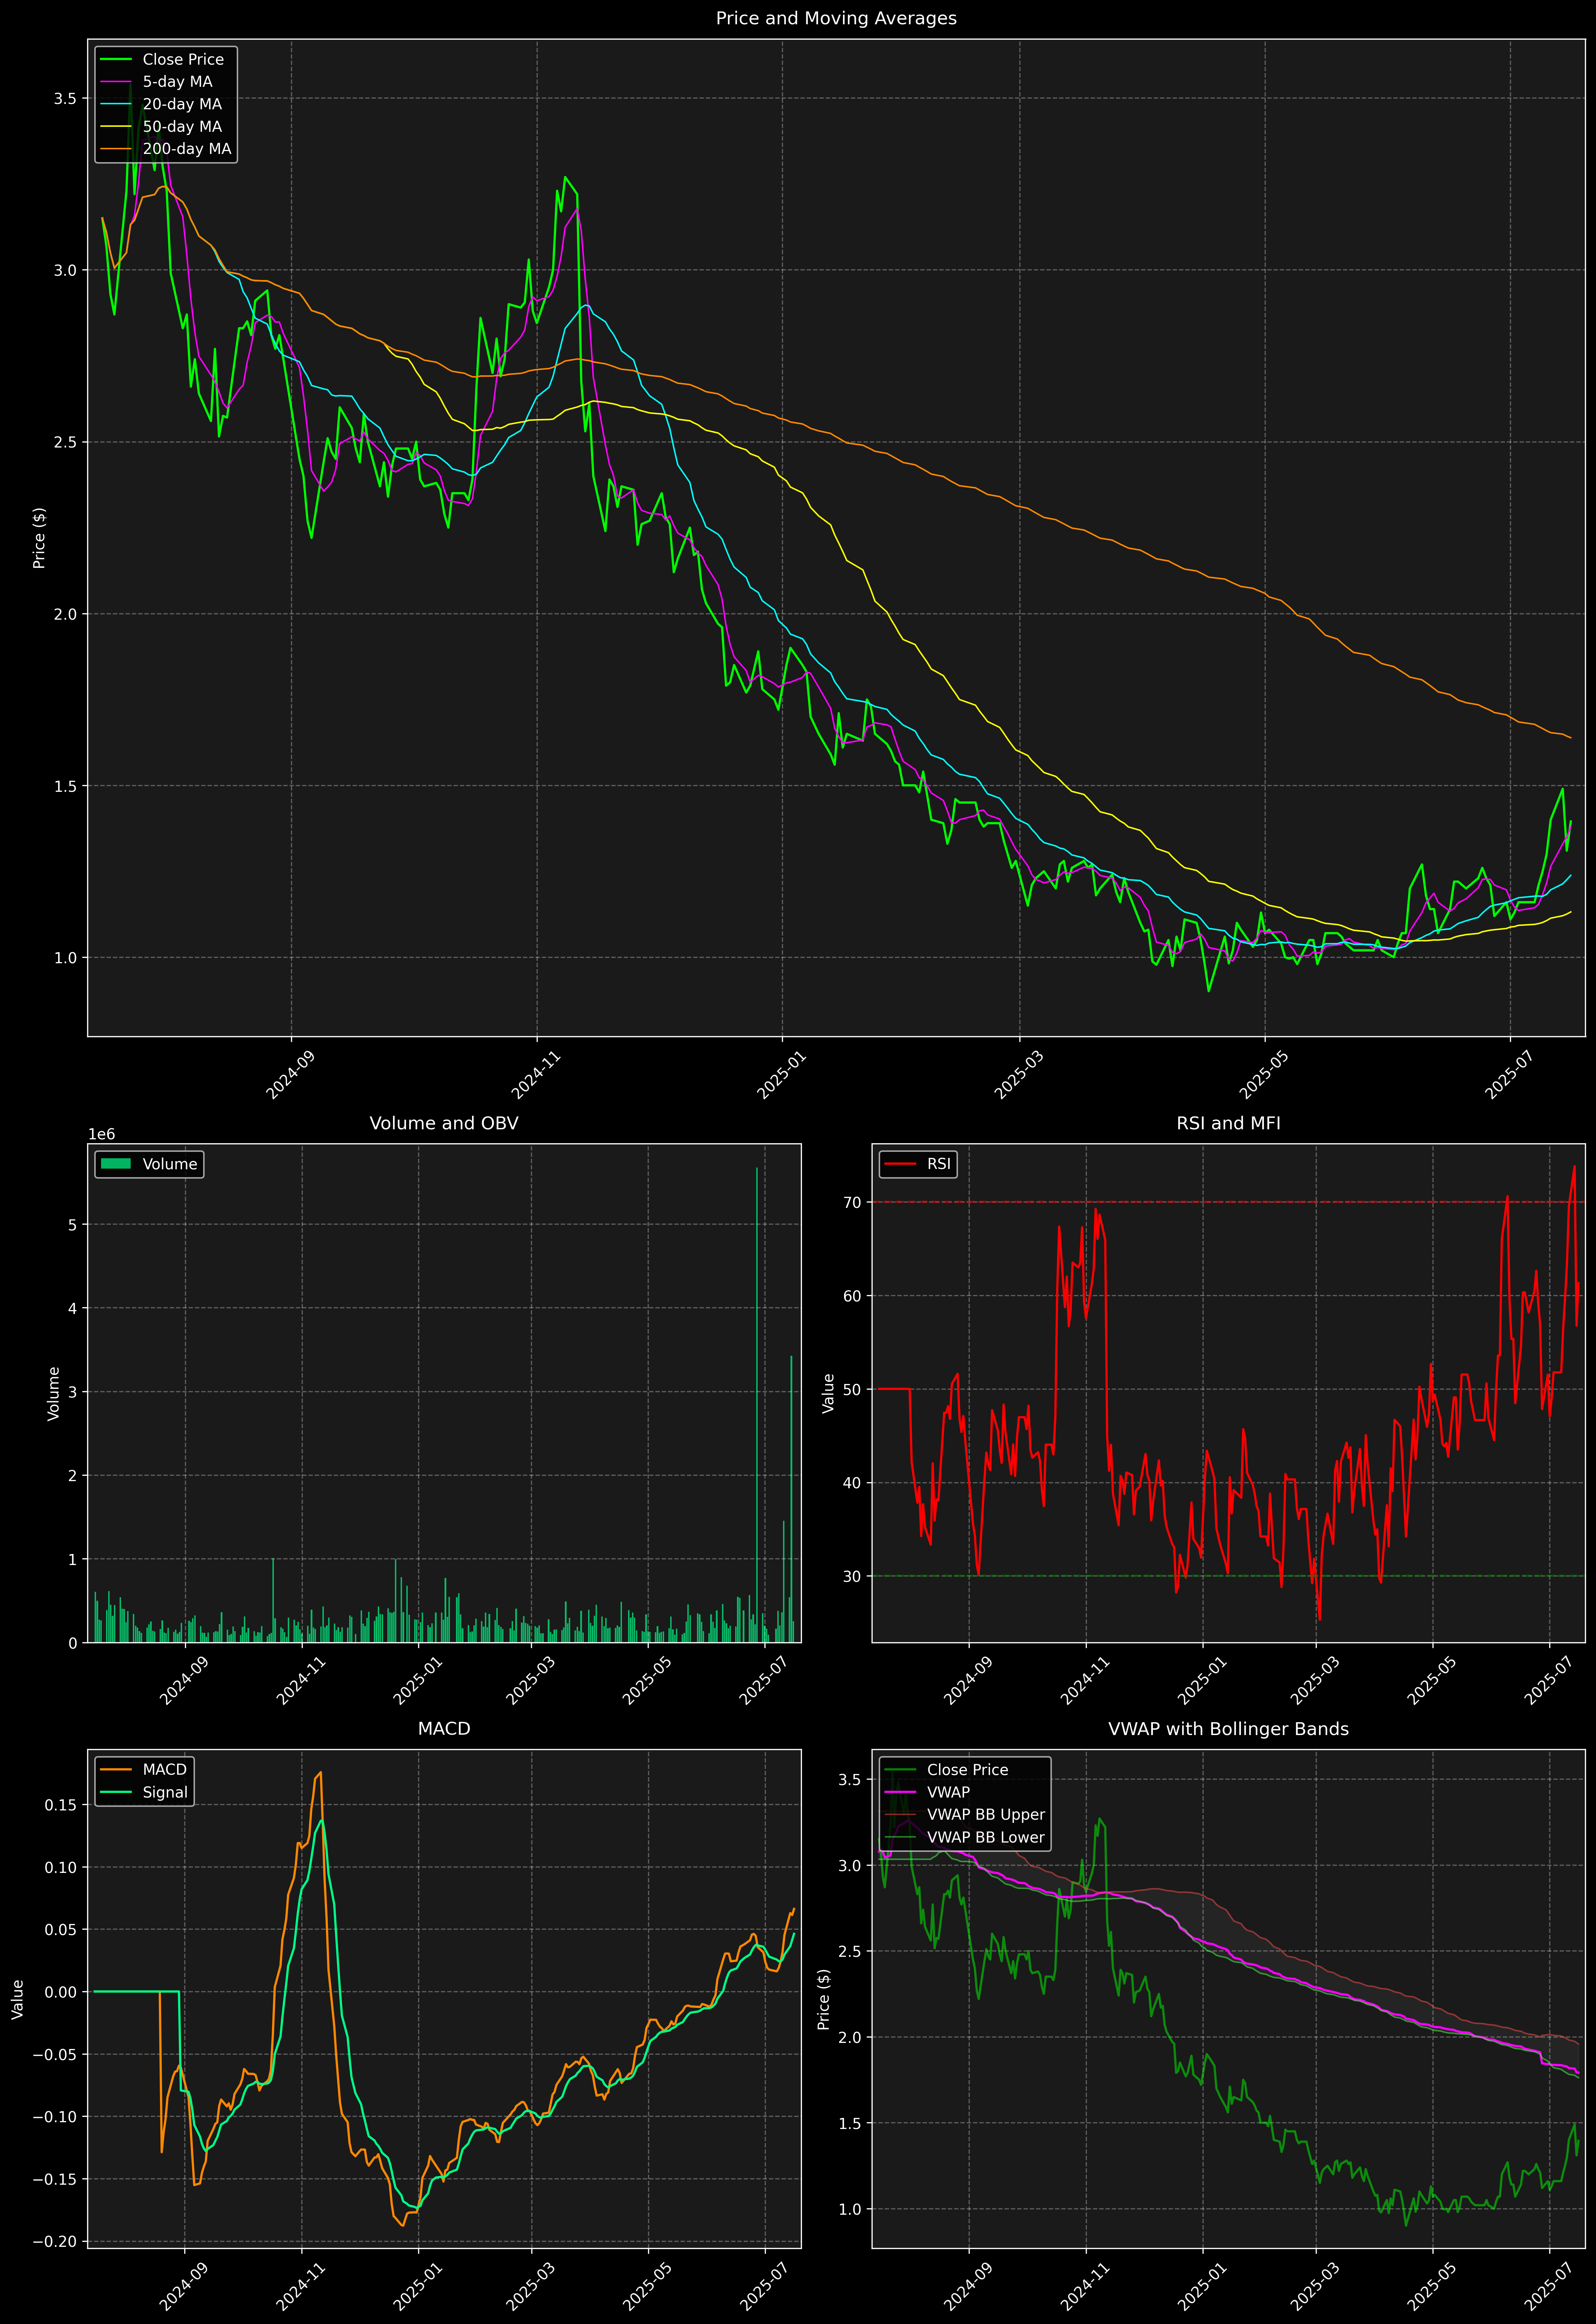Click the 'Volume and OBV' chart title

tap(444, 1123)
